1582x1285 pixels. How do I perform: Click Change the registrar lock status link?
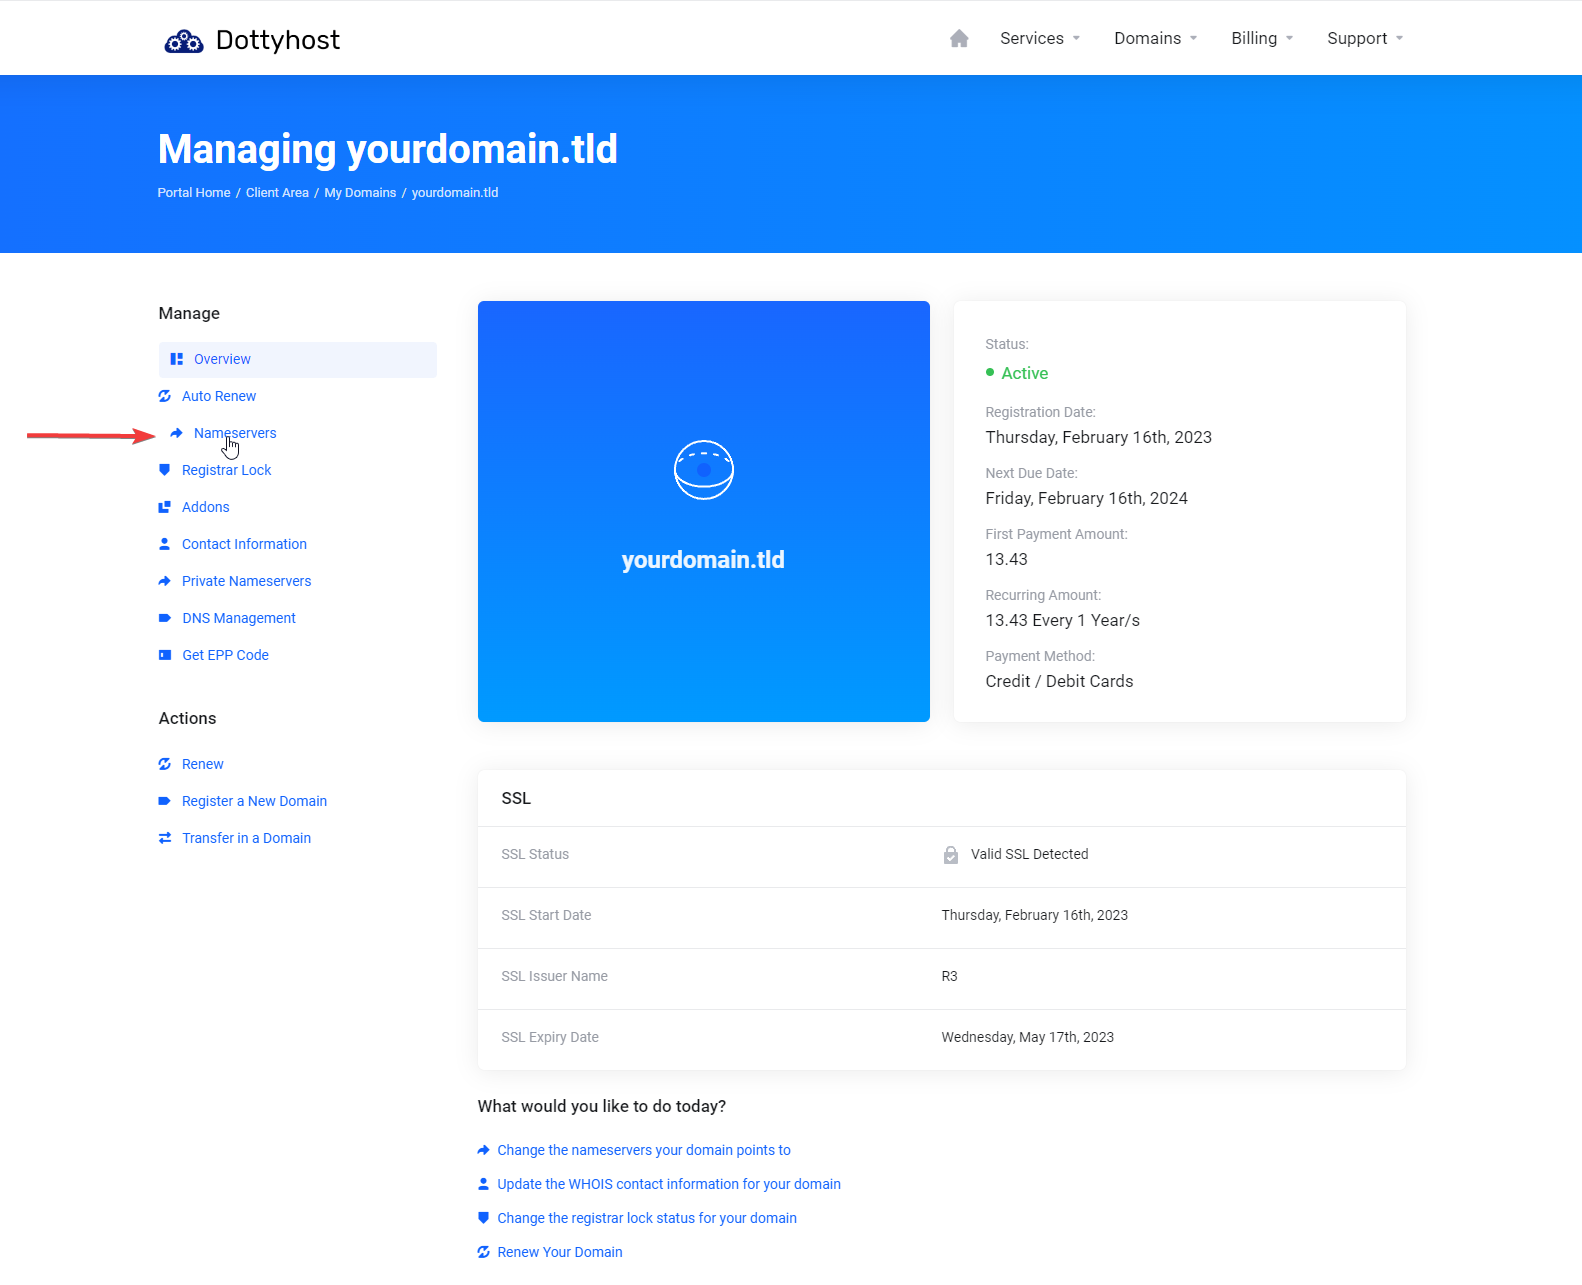(647, 1218)
